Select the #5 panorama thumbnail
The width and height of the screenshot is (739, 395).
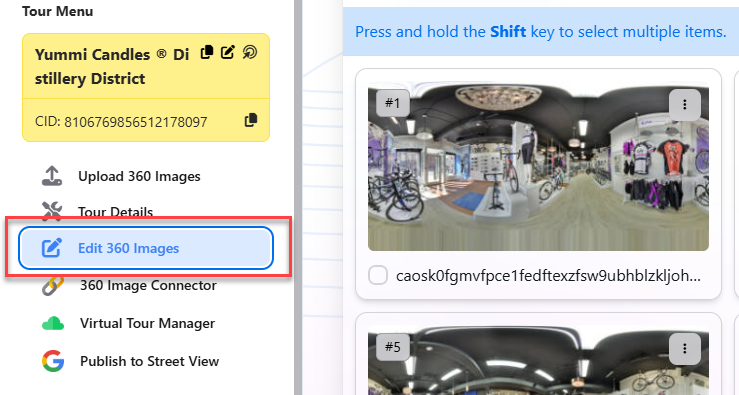538,360
